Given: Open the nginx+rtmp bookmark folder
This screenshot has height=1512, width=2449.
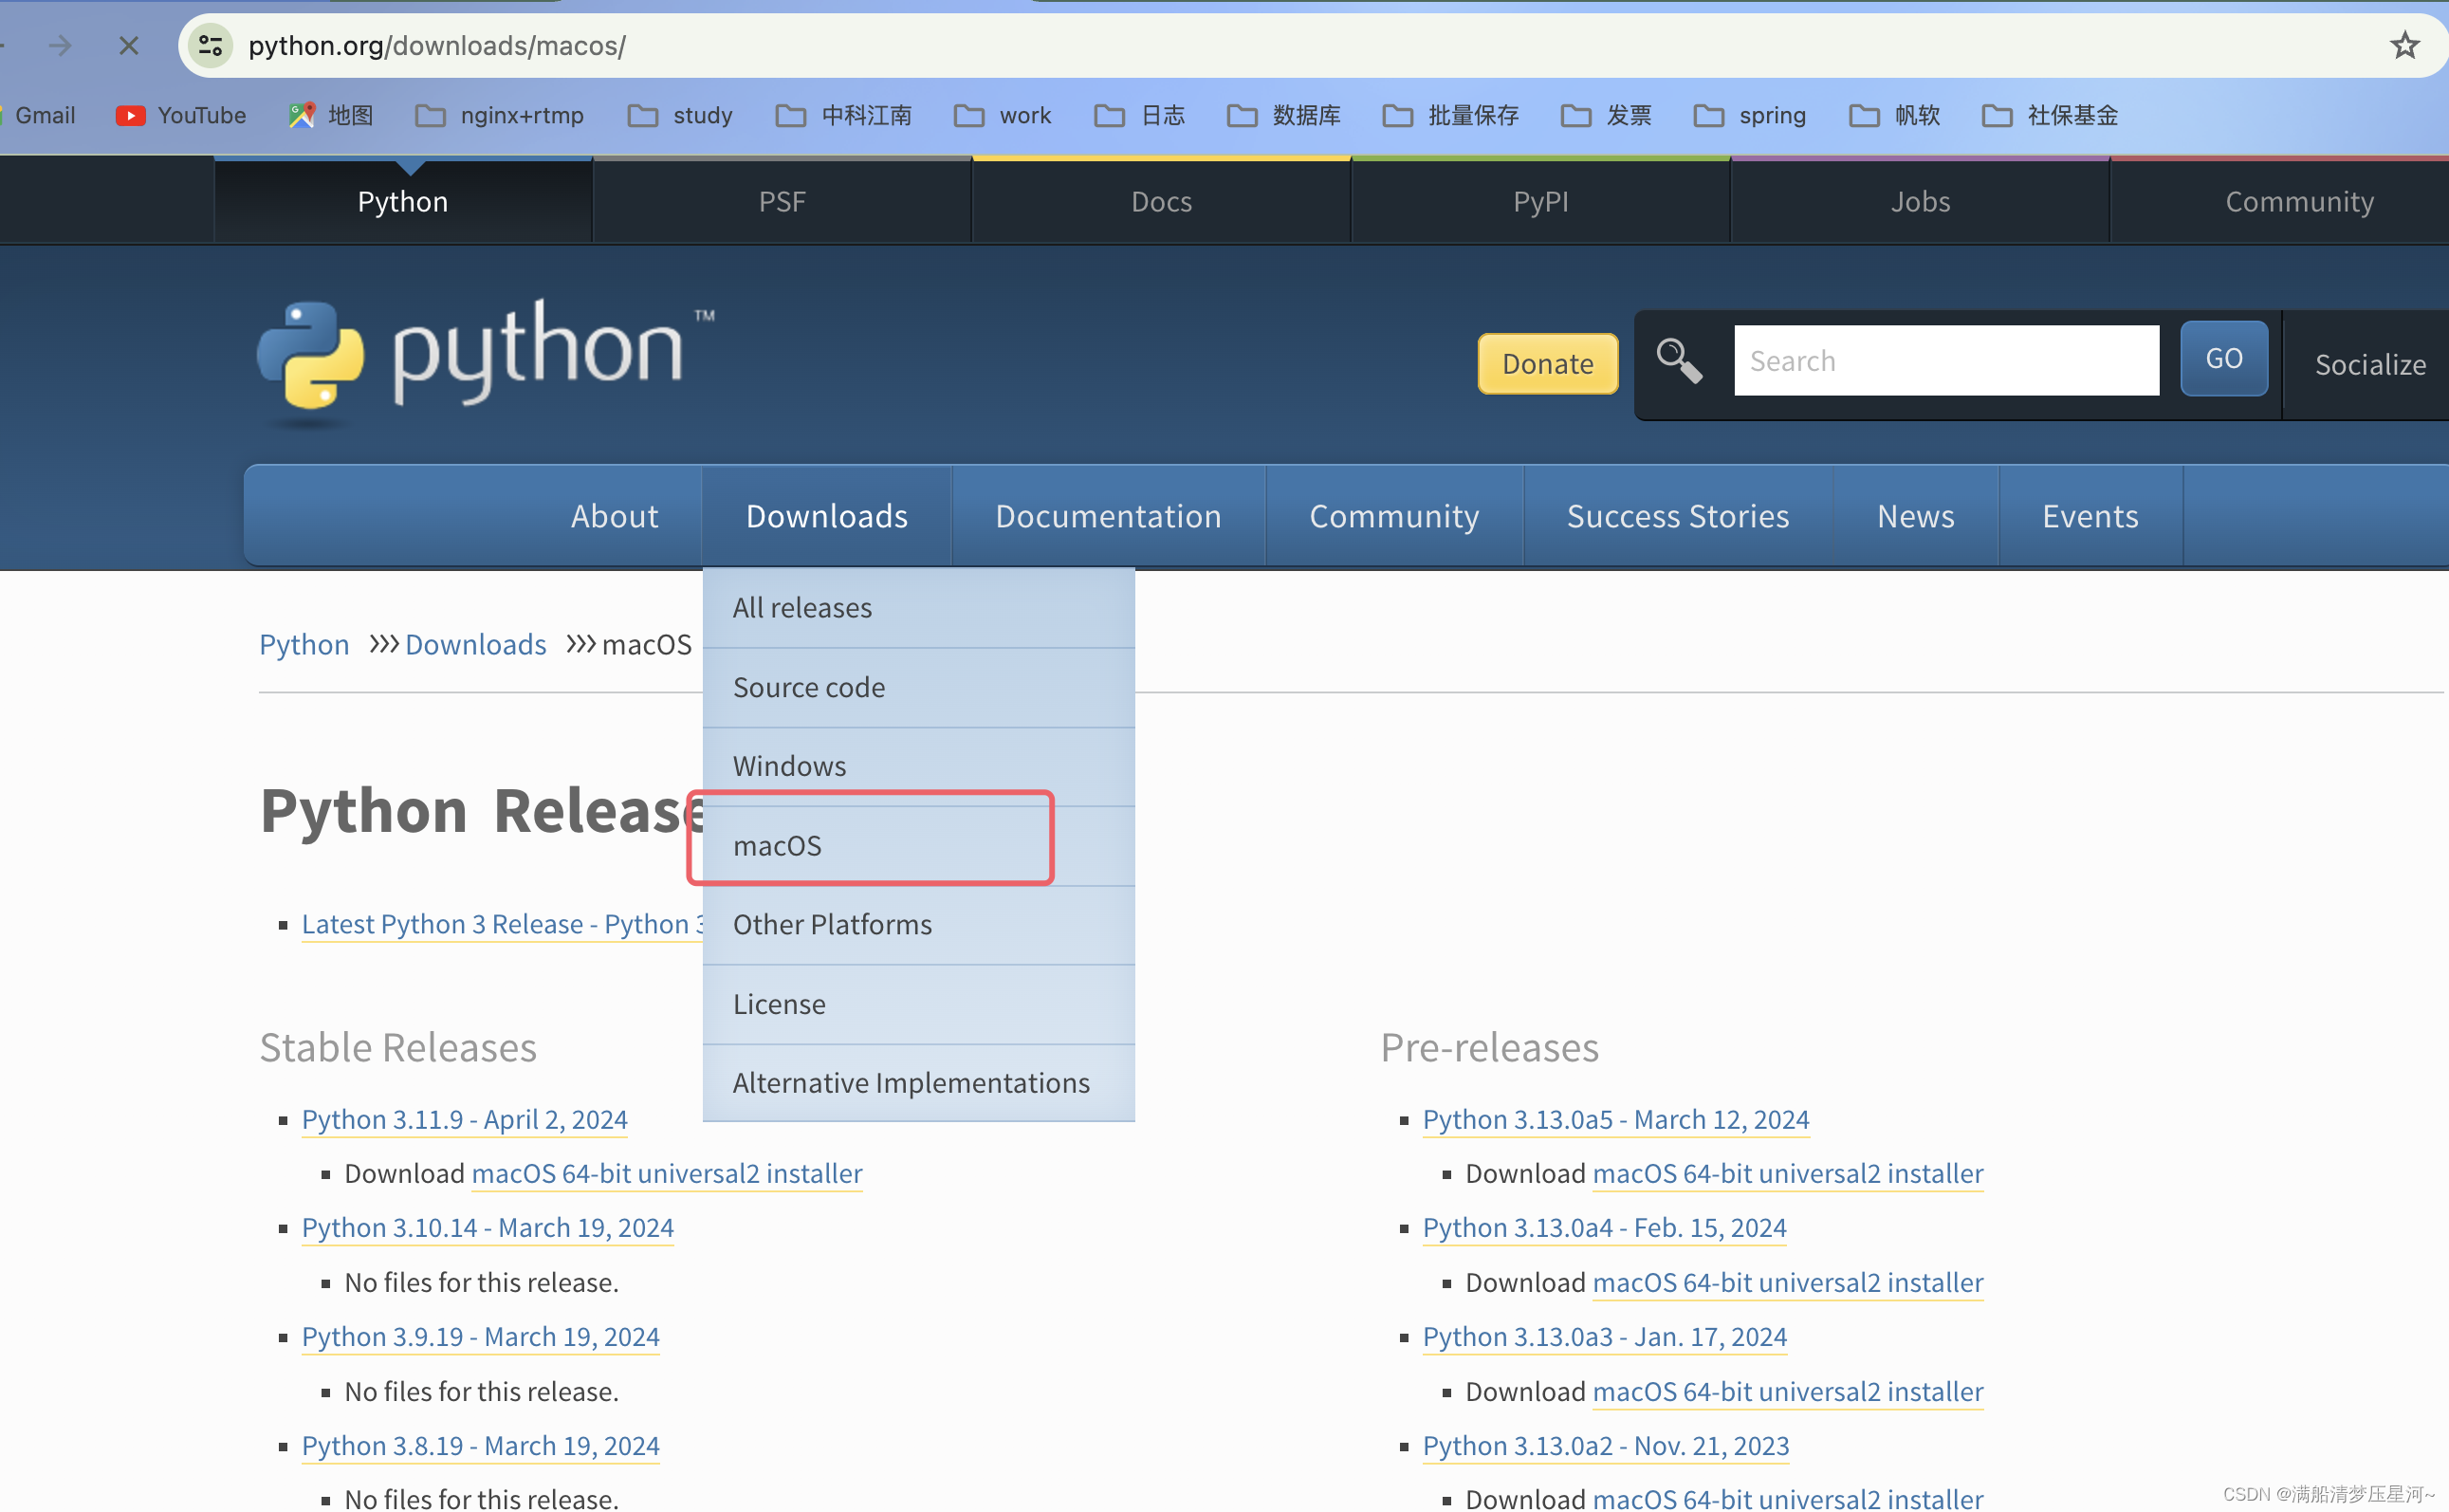Looking at the screenshot, I should pos(500,115).
